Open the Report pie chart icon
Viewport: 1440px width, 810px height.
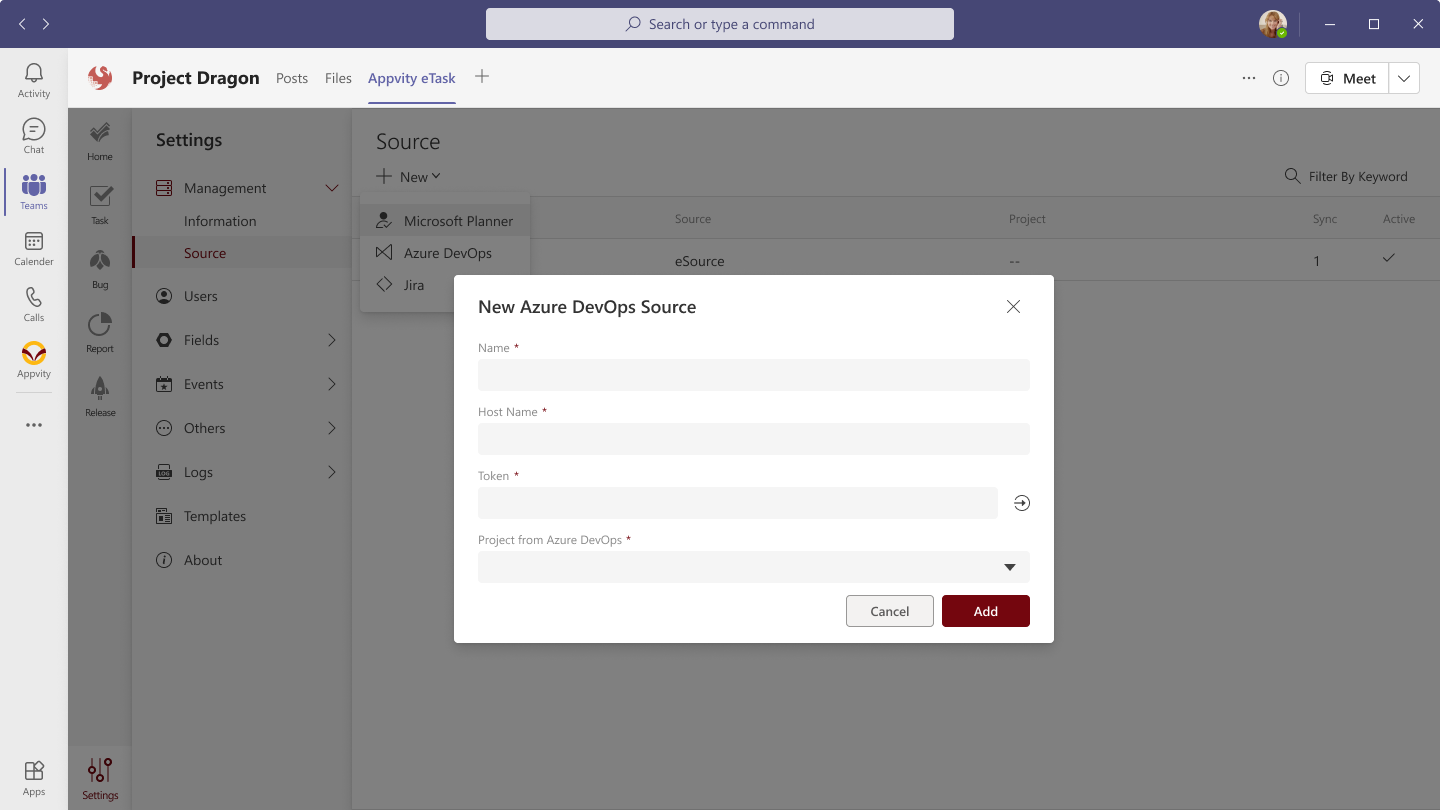100,332
